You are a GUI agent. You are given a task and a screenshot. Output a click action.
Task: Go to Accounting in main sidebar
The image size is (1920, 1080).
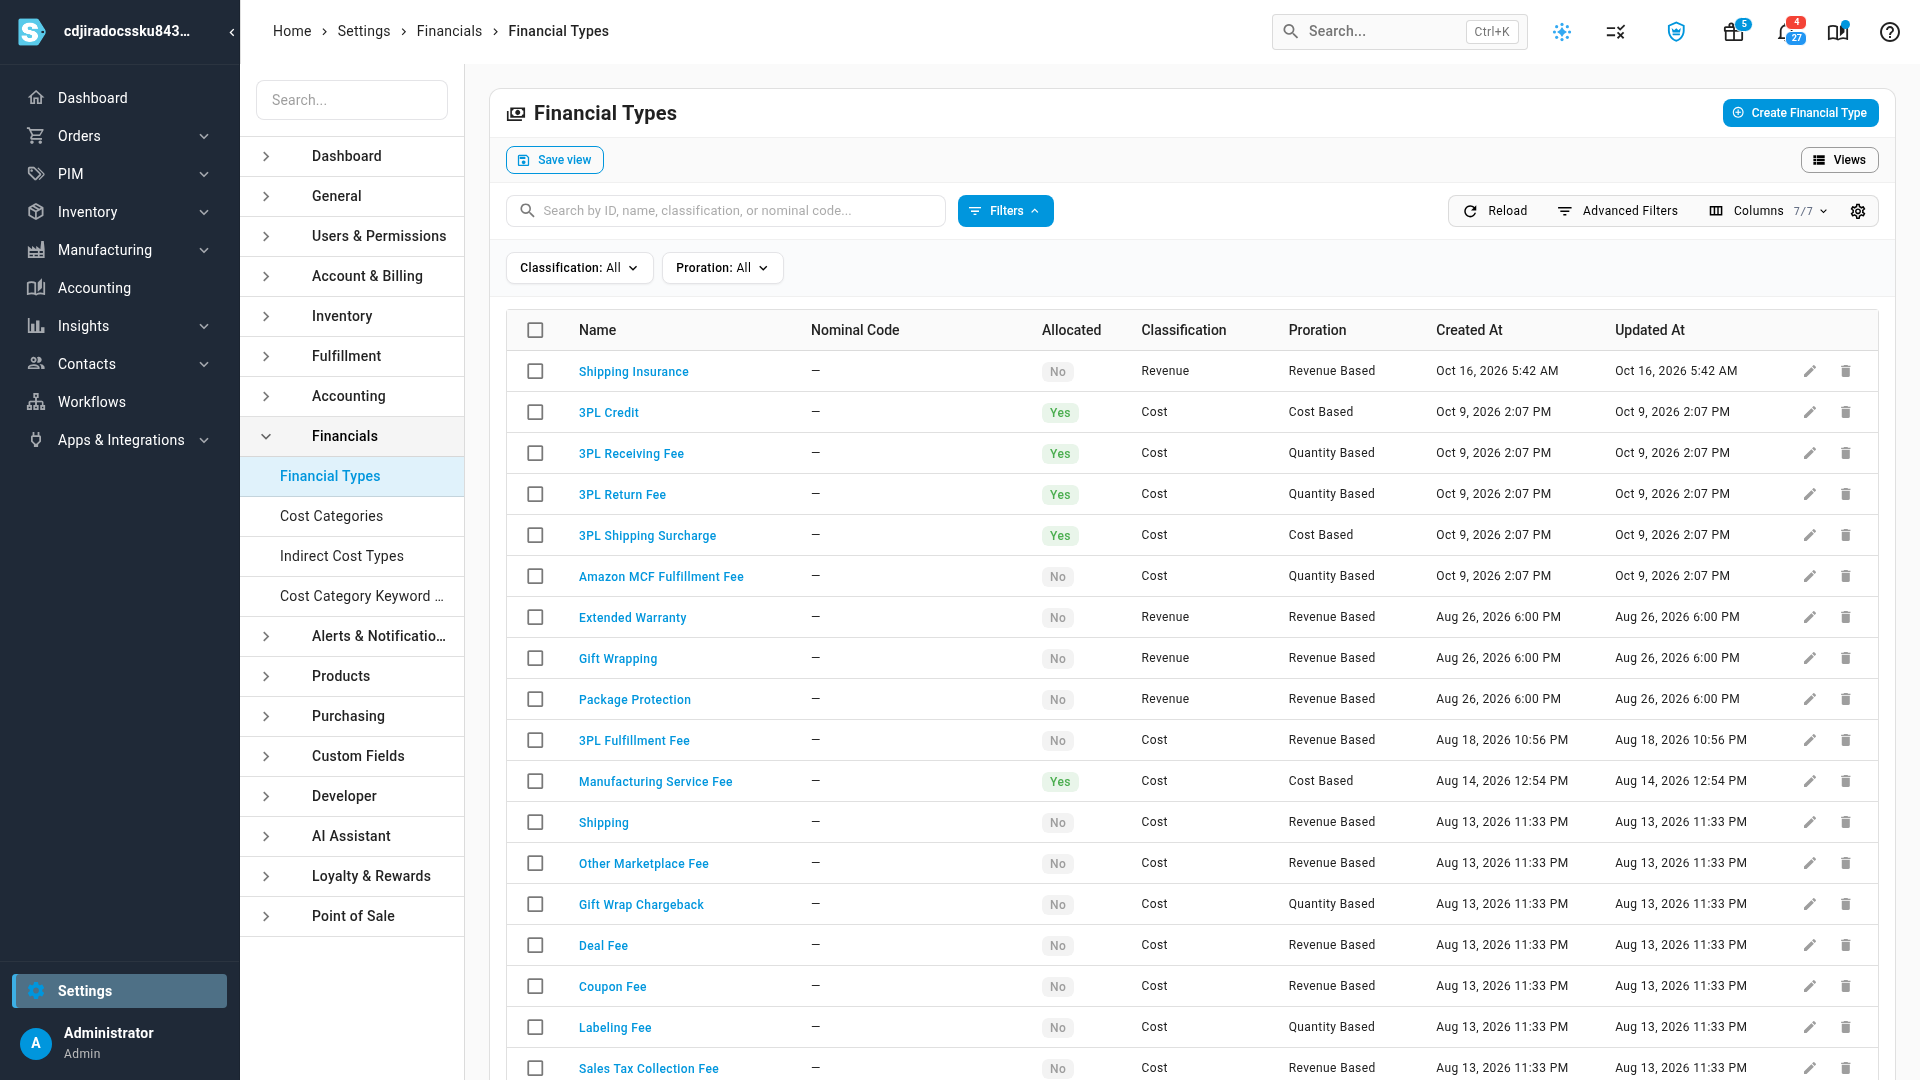(x=120, y=288)
